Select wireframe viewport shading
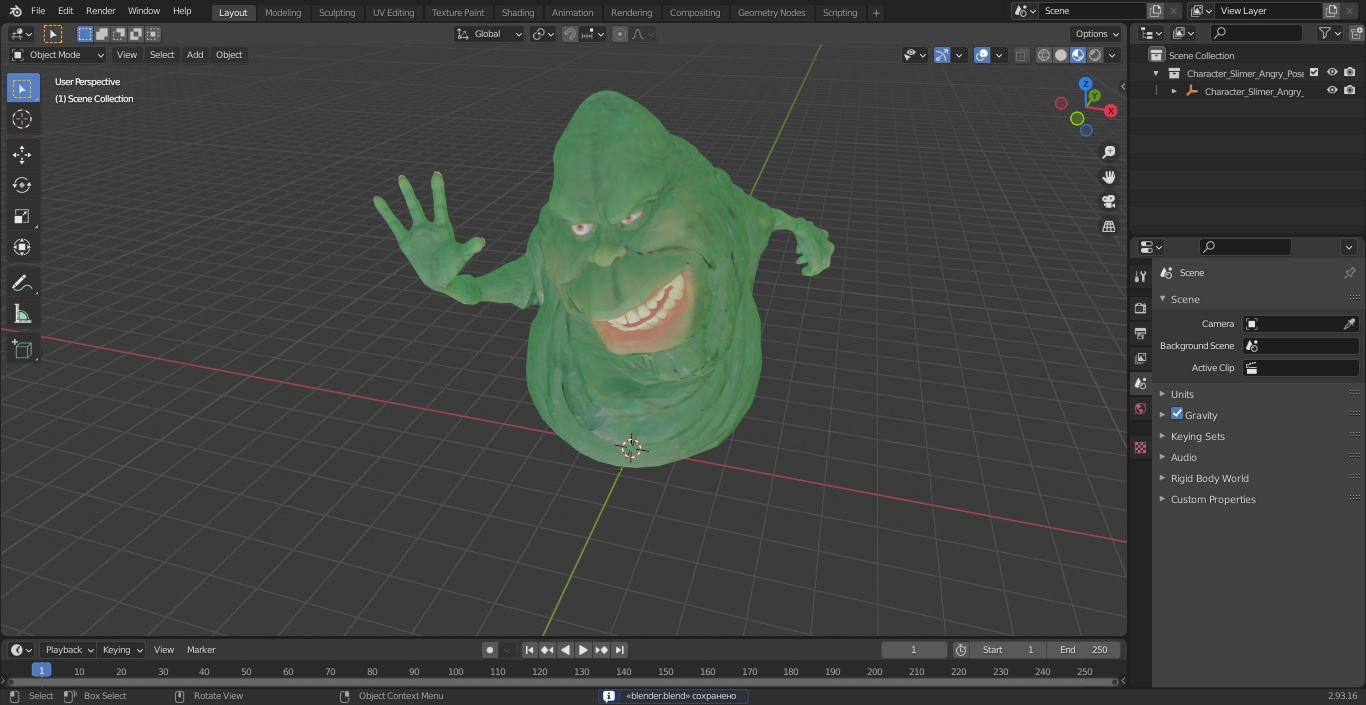The height and width of the screenshot is (705, 1366). click(x=1044, y=55)
